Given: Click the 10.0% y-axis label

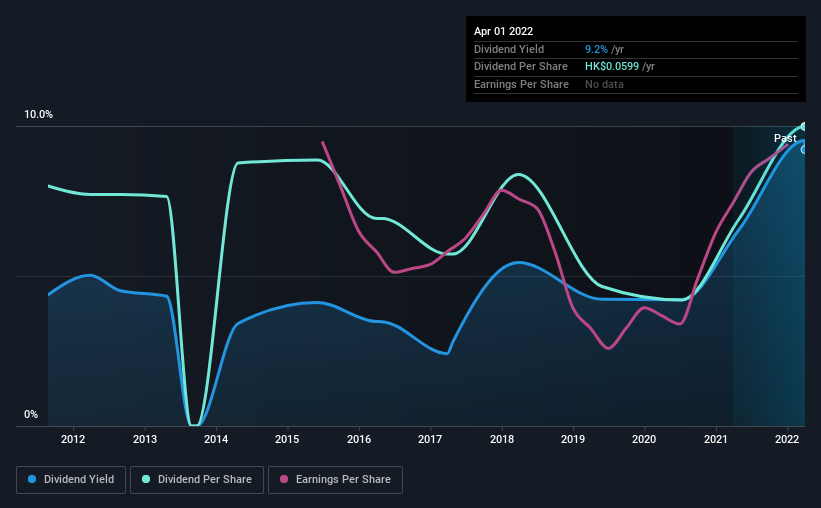Looking at the screenshot, I should tap(38, 115).
